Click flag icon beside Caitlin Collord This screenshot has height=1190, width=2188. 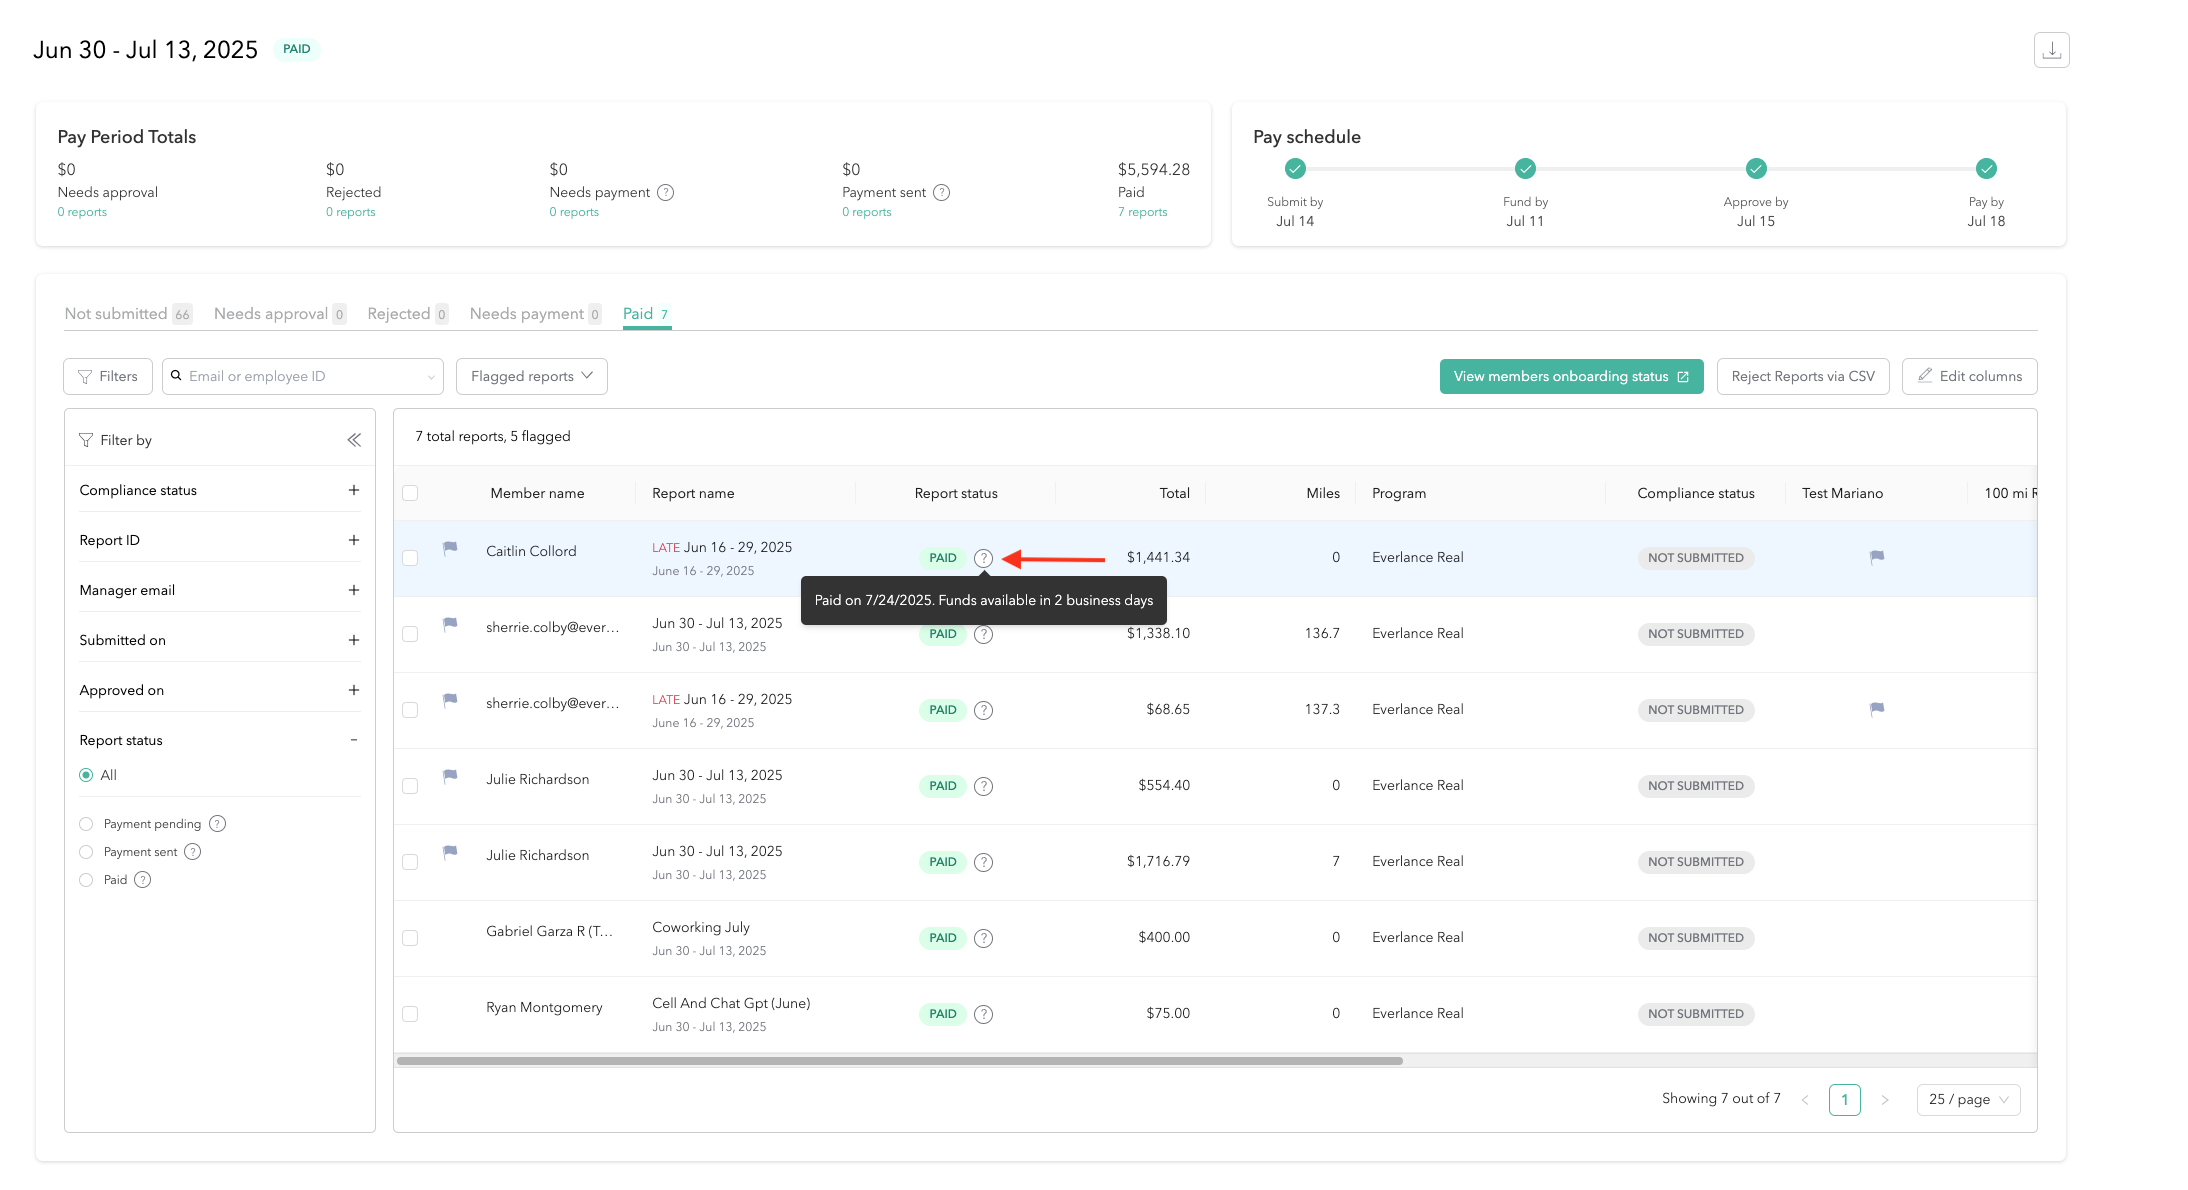click(x=450, y=548)
